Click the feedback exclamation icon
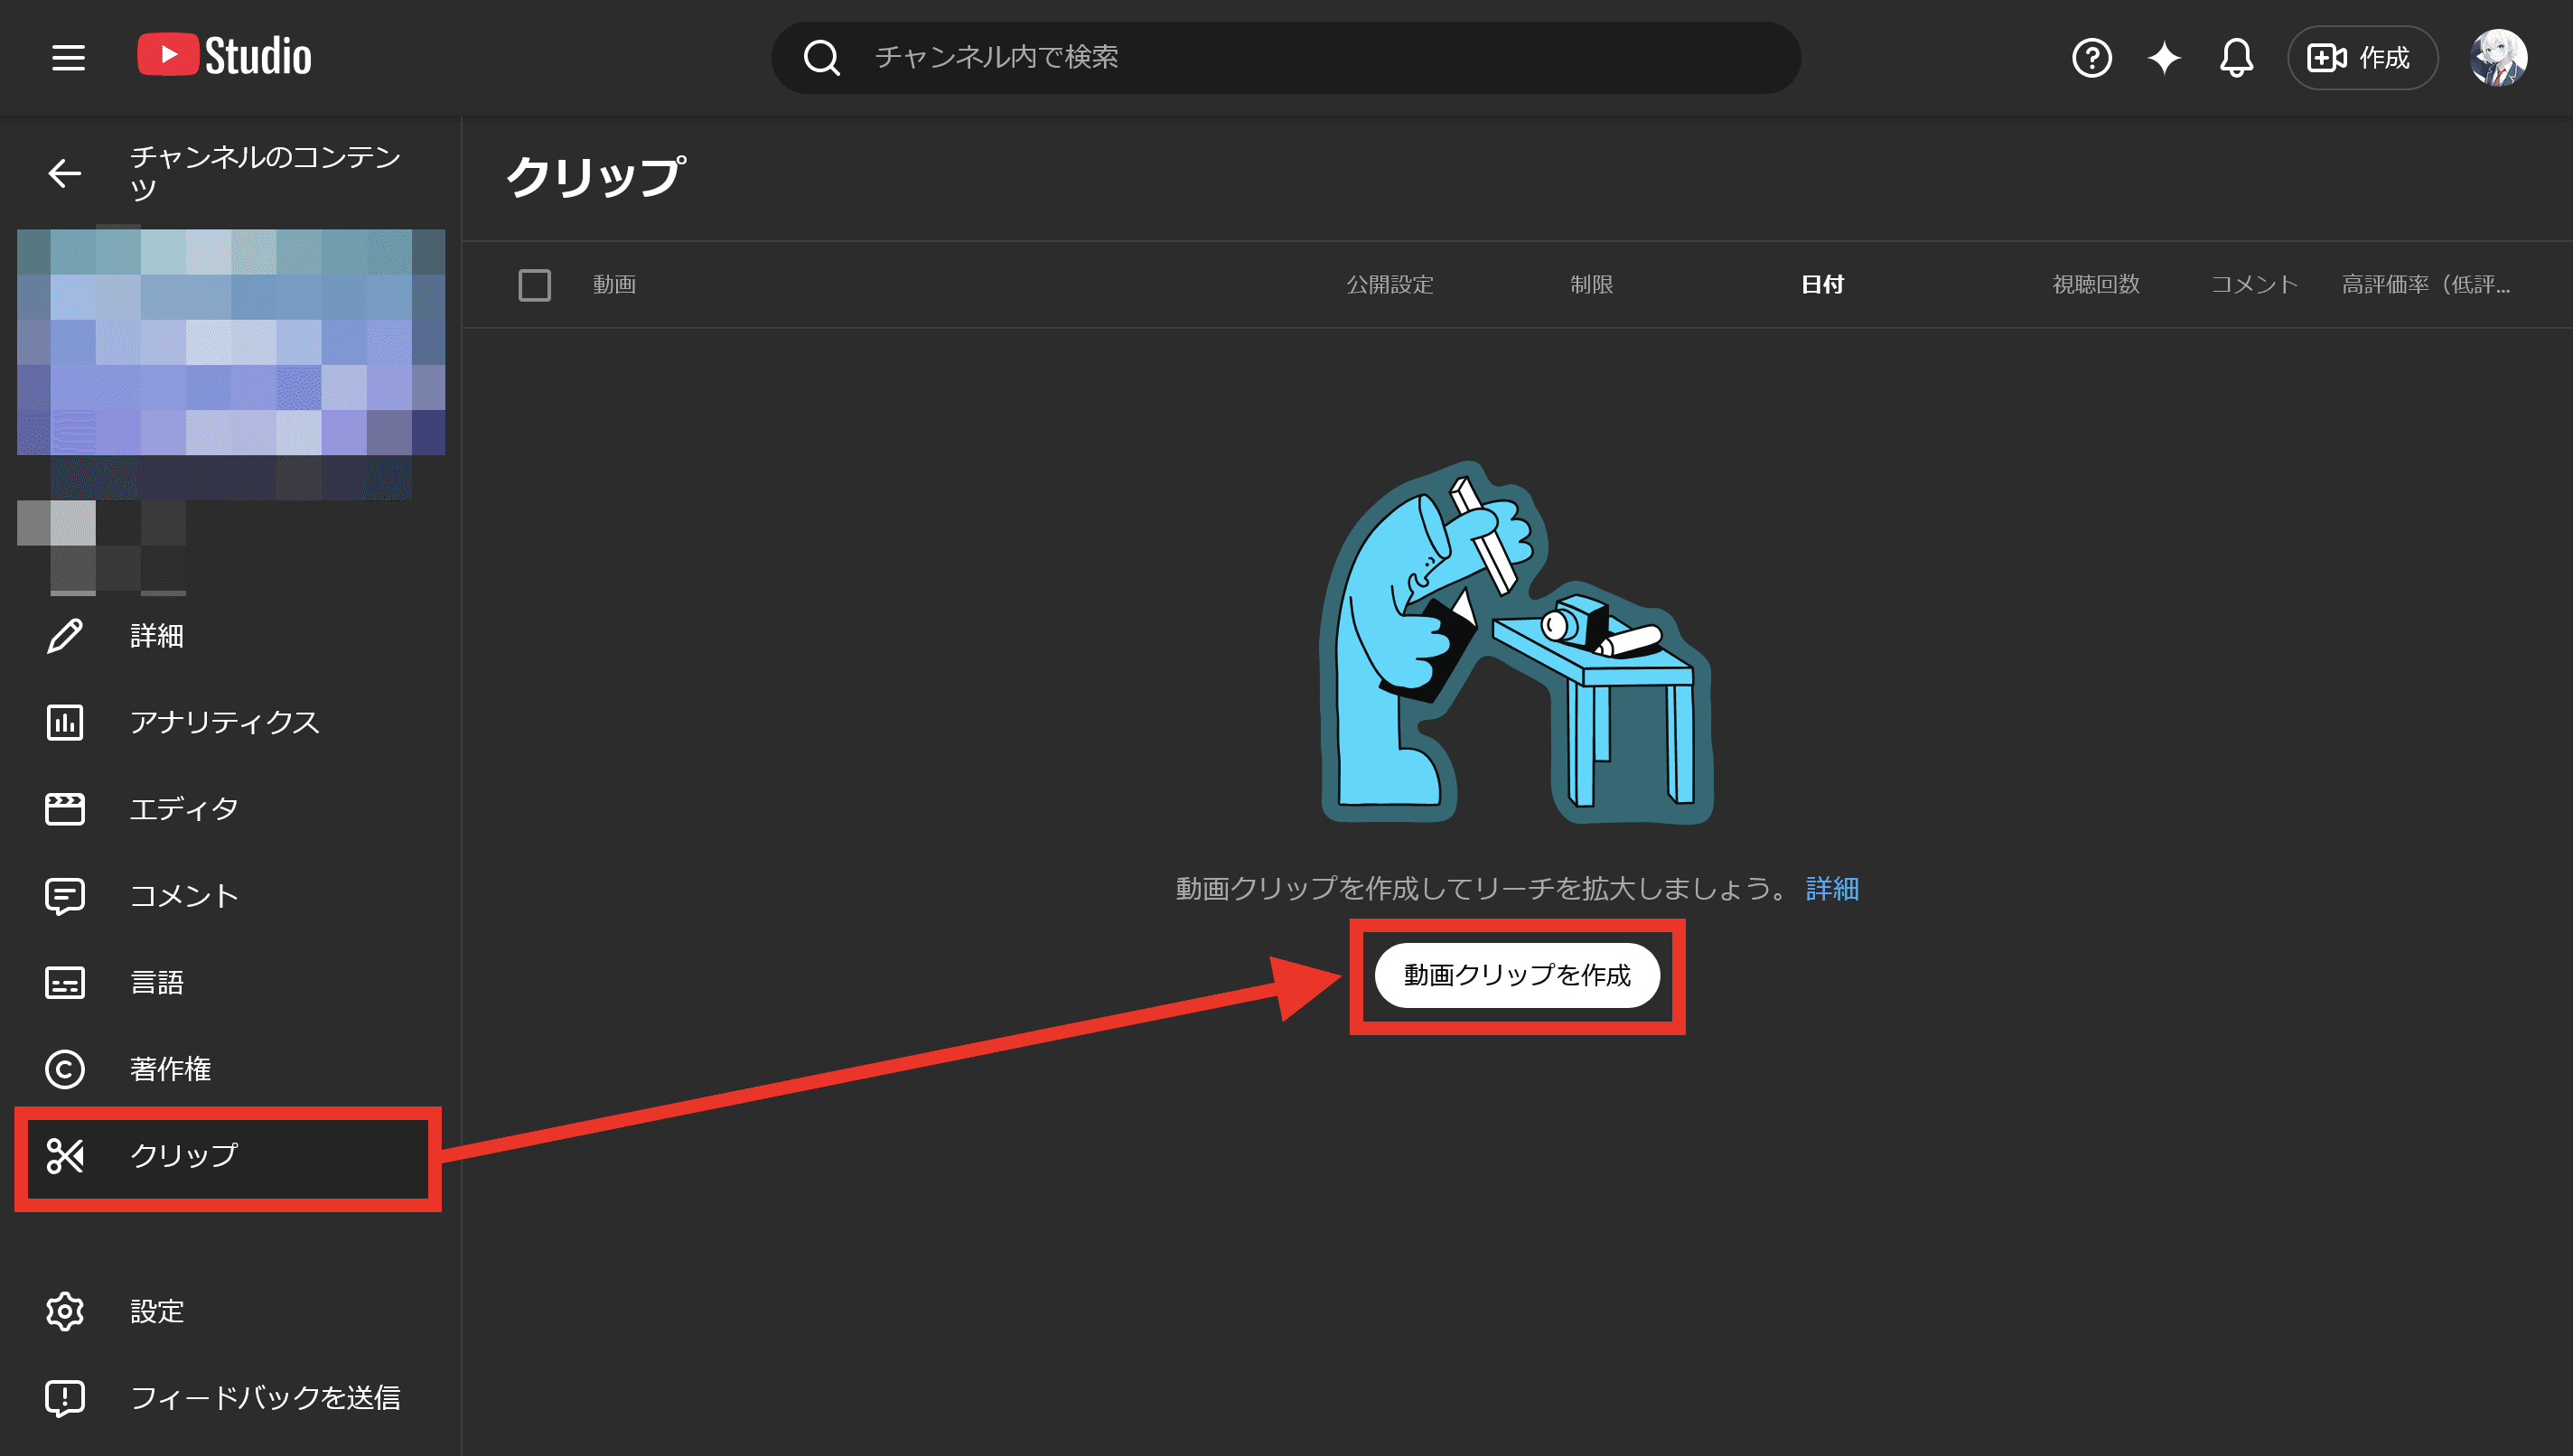This screenshot has height=1456, width=2573. click(x=65, y=1397)
